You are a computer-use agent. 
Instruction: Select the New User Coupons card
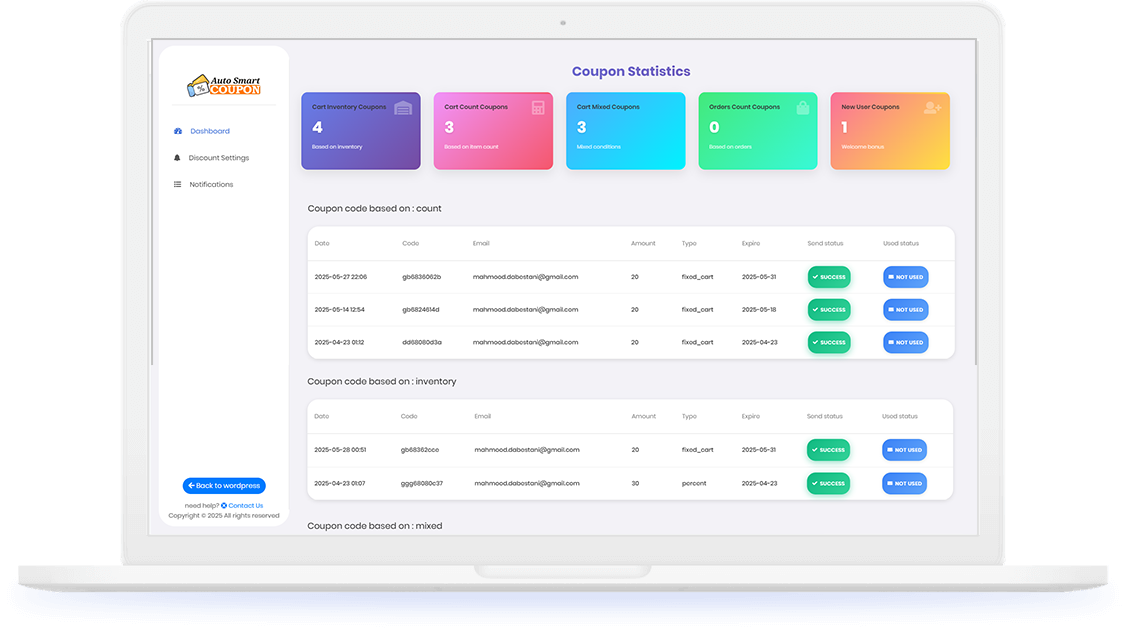pyautogui.click(x=890, y=131)
